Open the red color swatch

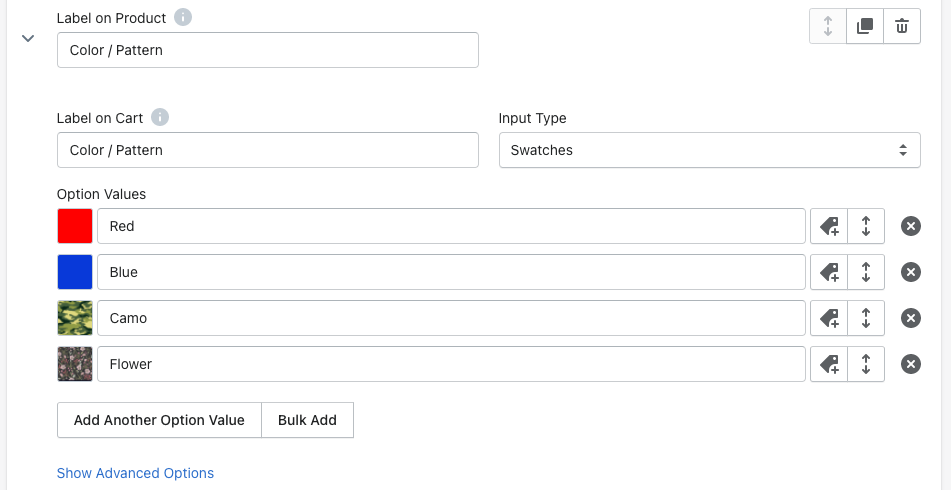75,226
